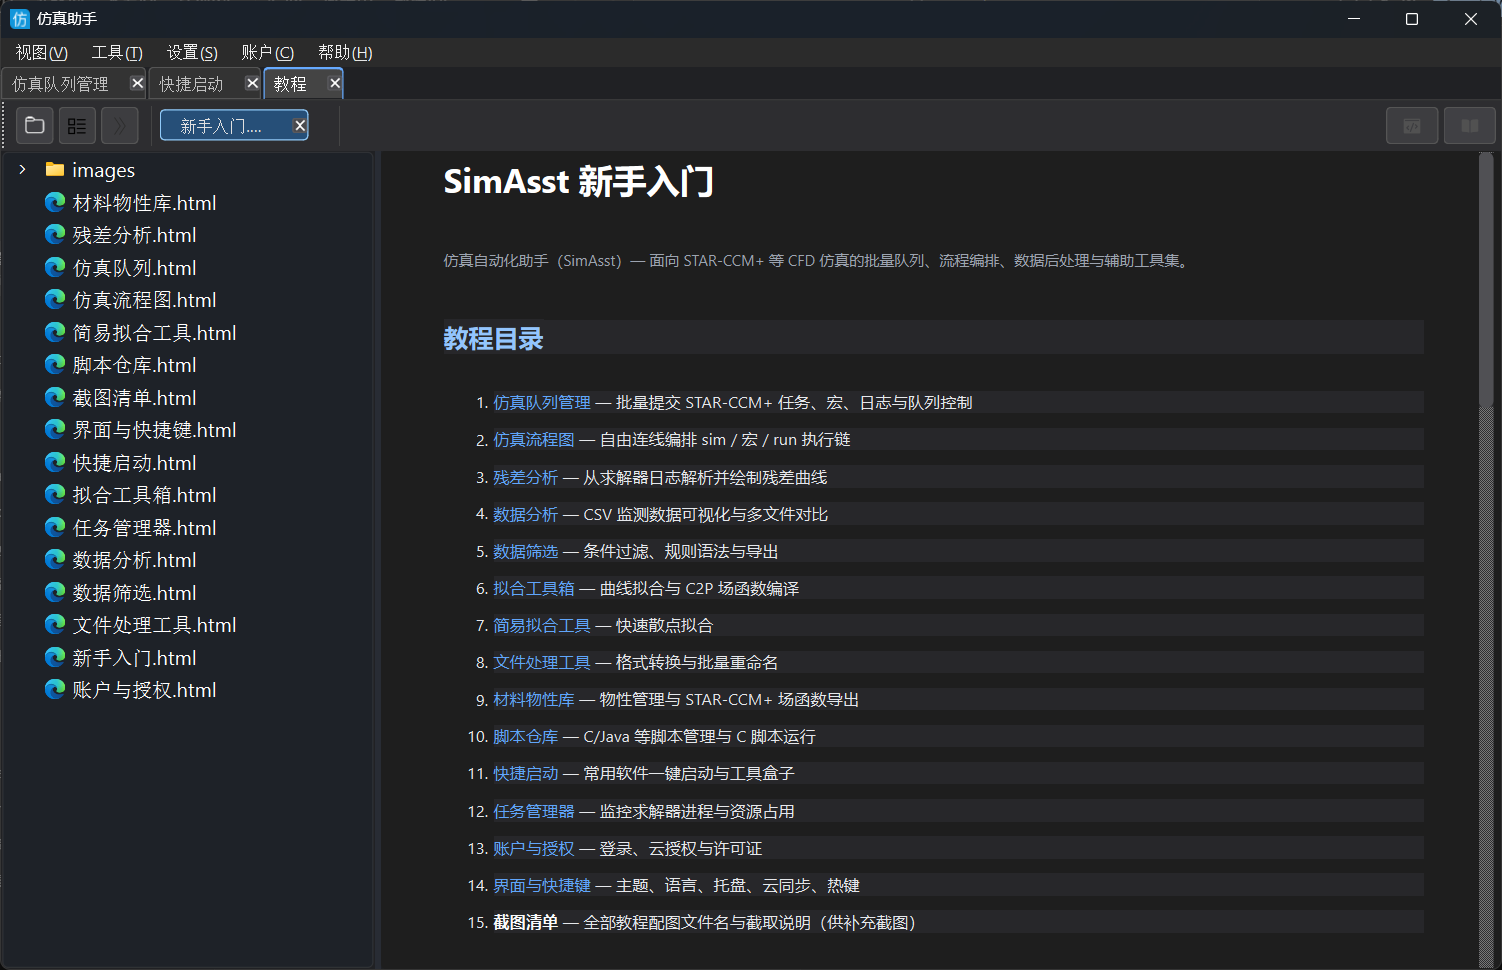Click the 教程目录 section heading
Viewport: 1502px width, 970px height.
pyautogui.click(x=493, y=338)
